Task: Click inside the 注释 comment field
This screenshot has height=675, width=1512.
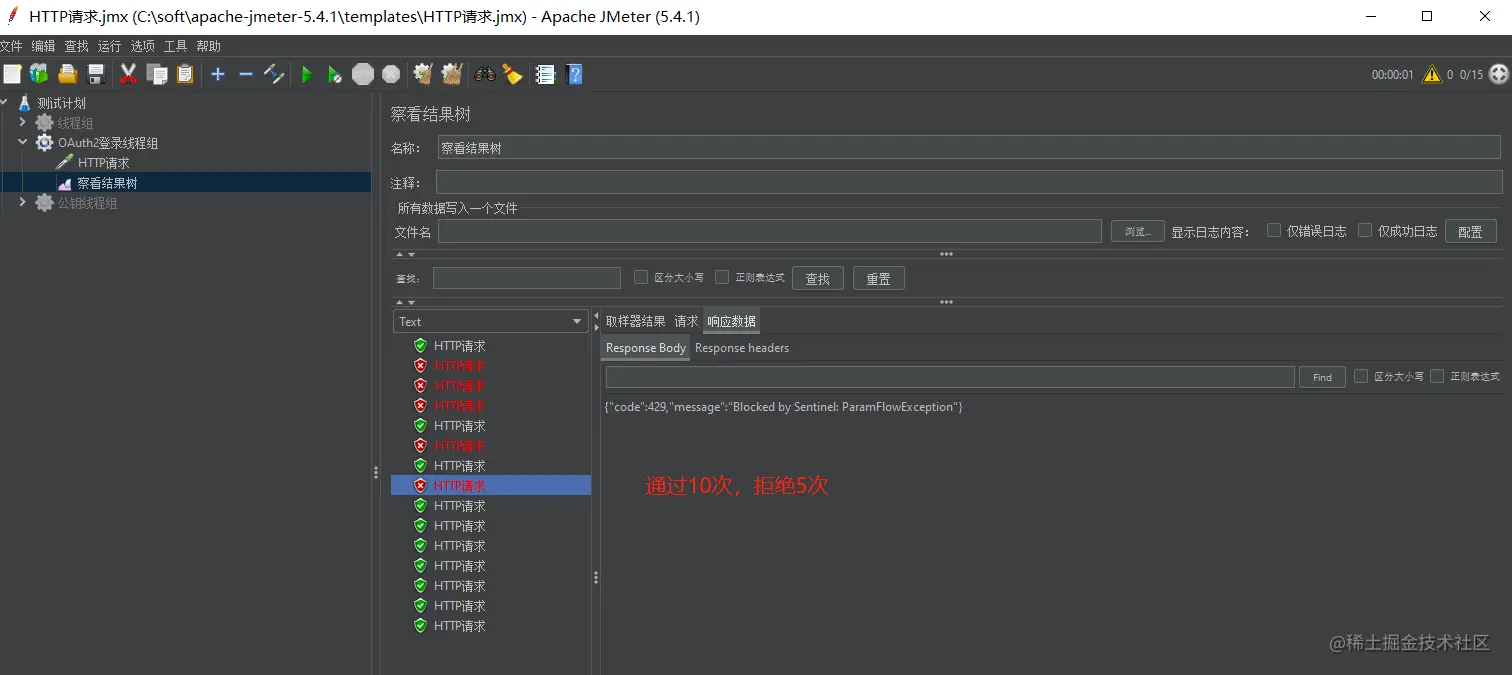Action: (969, 182)
